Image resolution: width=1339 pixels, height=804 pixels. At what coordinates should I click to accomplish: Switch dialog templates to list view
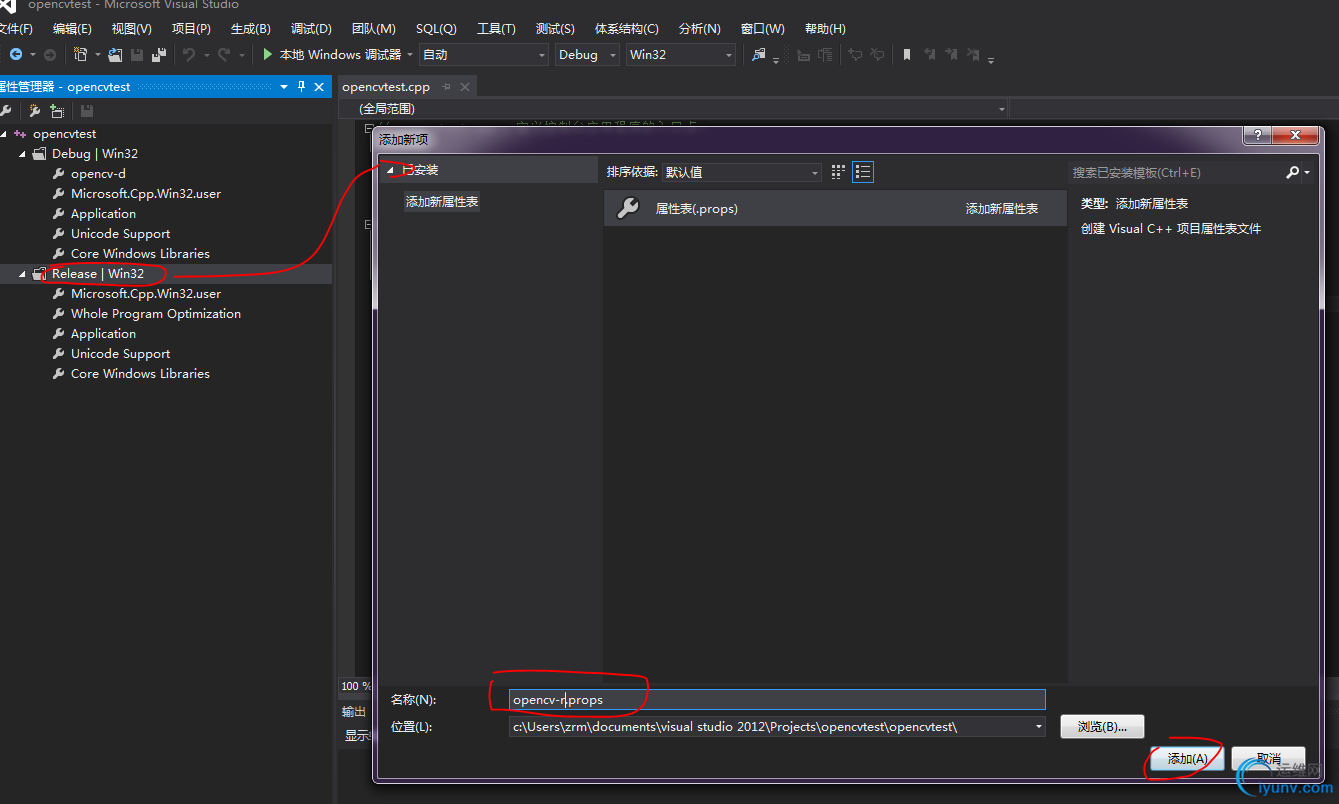point(864,172)
